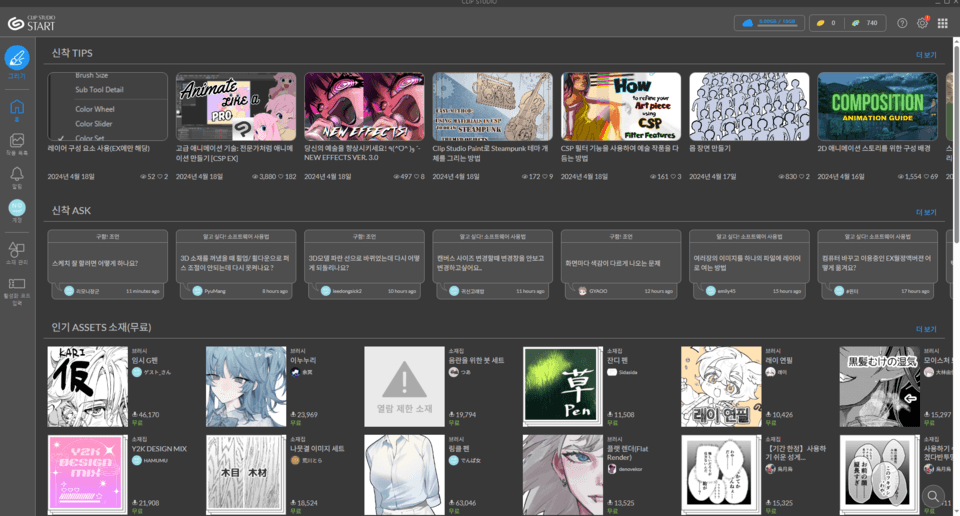
Task: Click the magnifier search button
Action: (933, 496)
